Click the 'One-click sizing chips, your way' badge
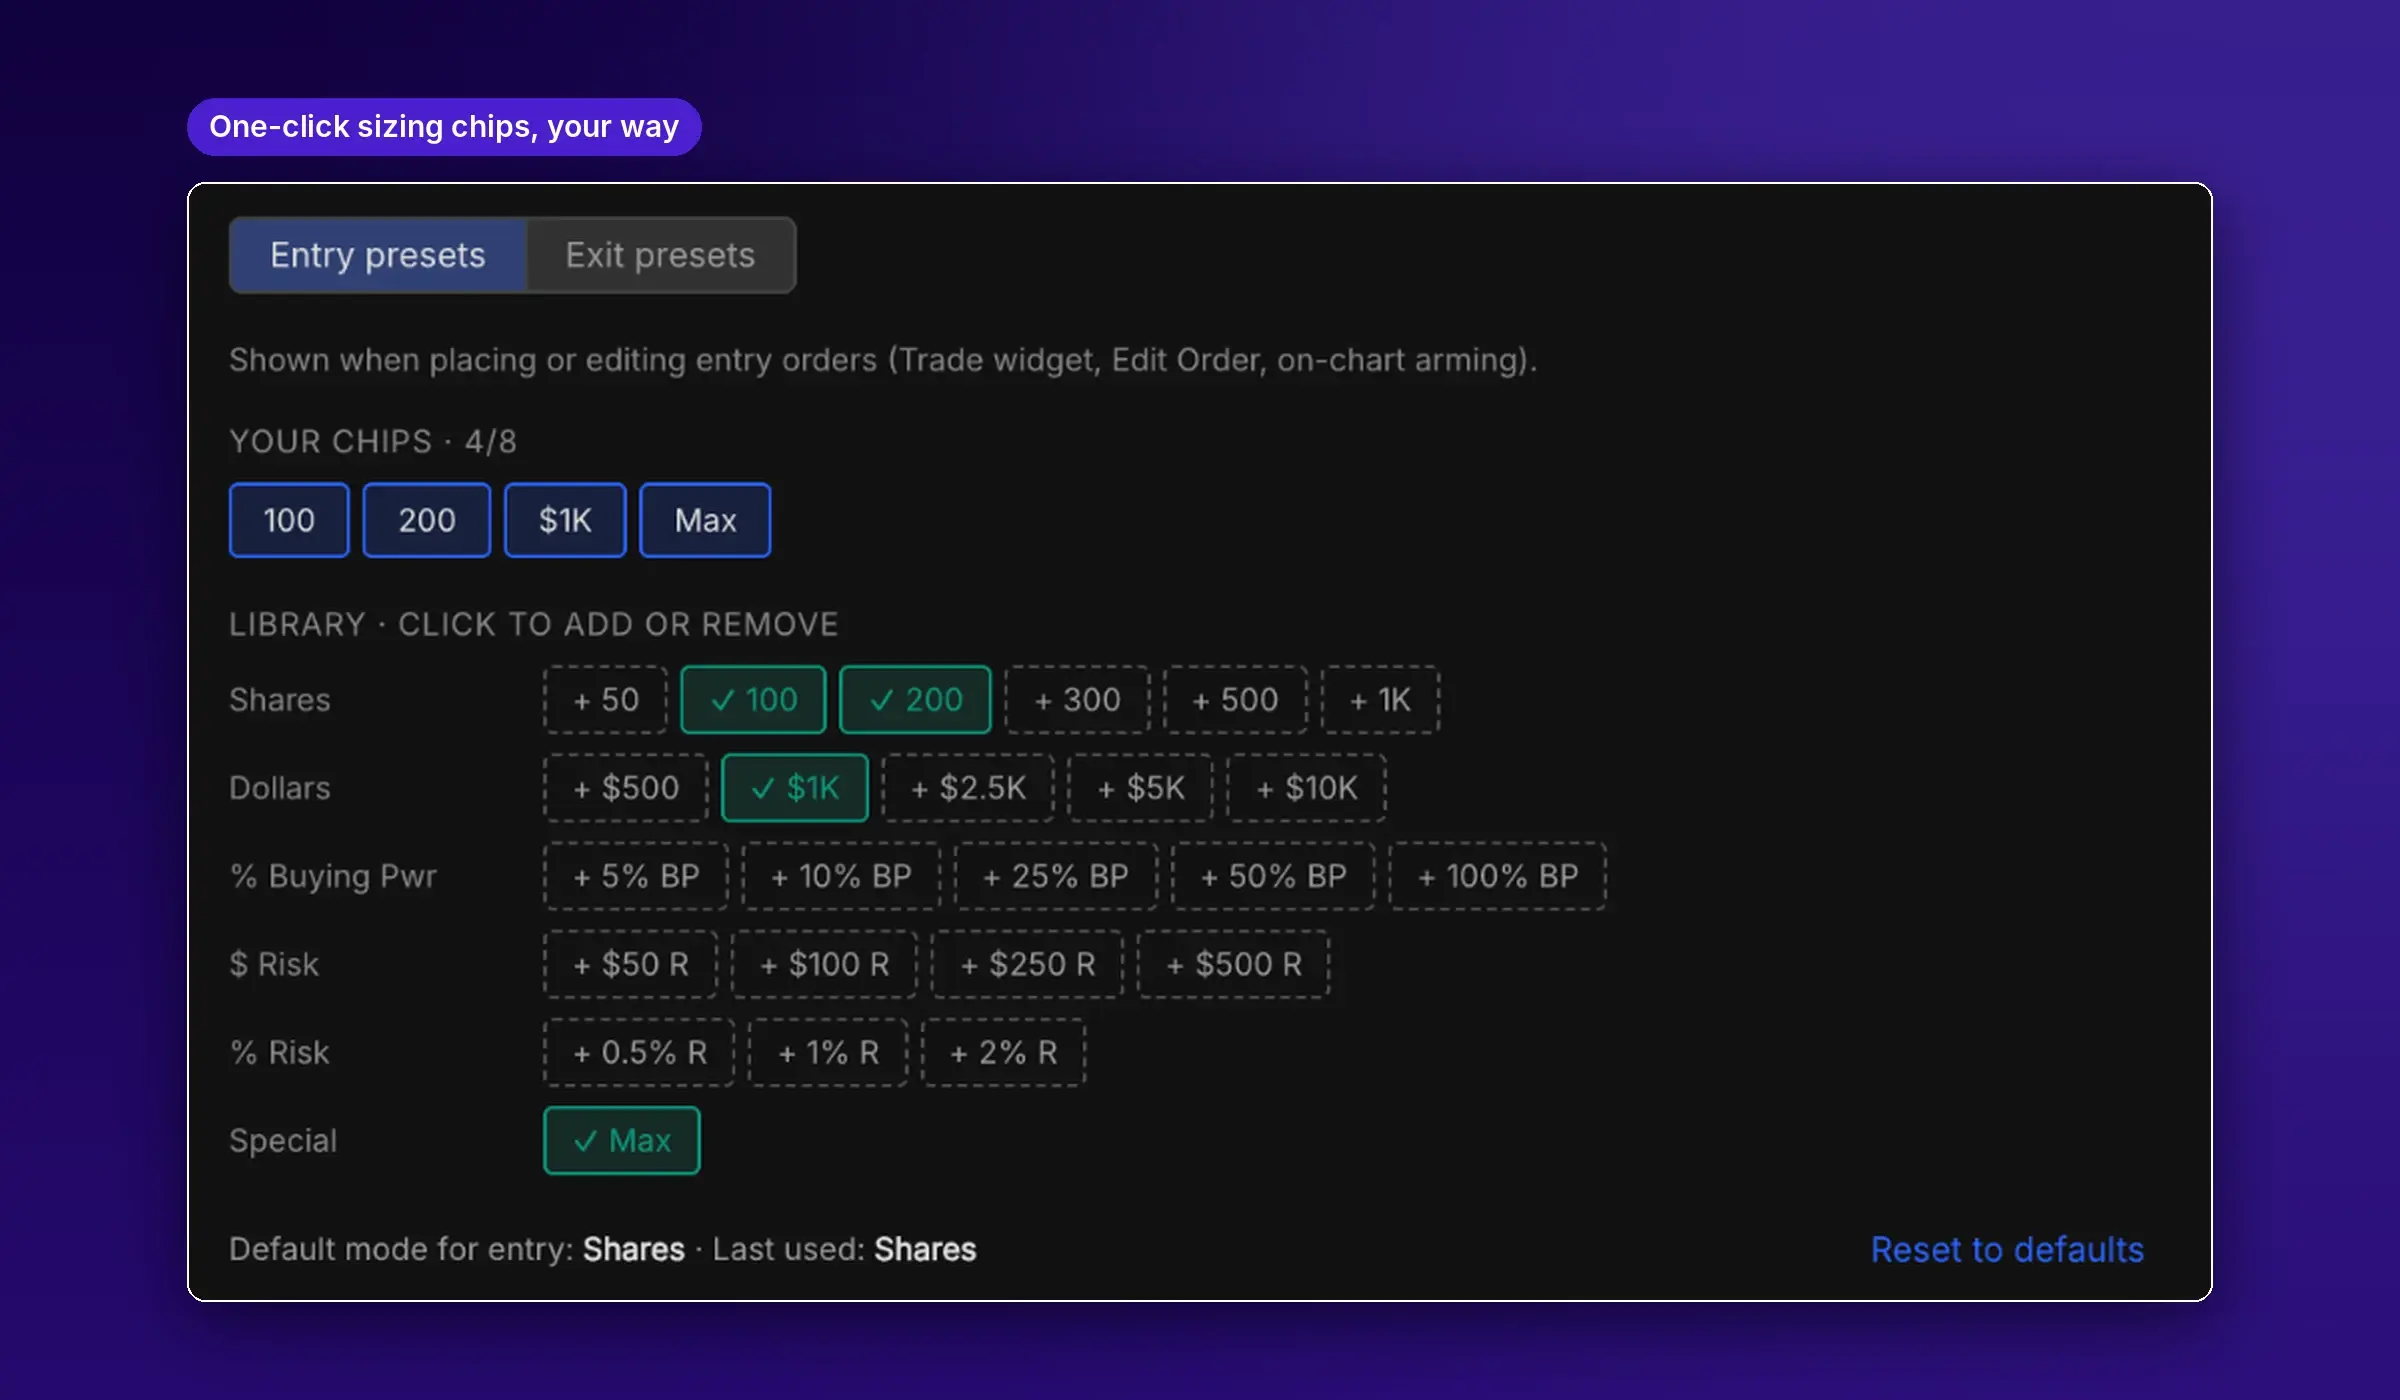 (444, 127)
